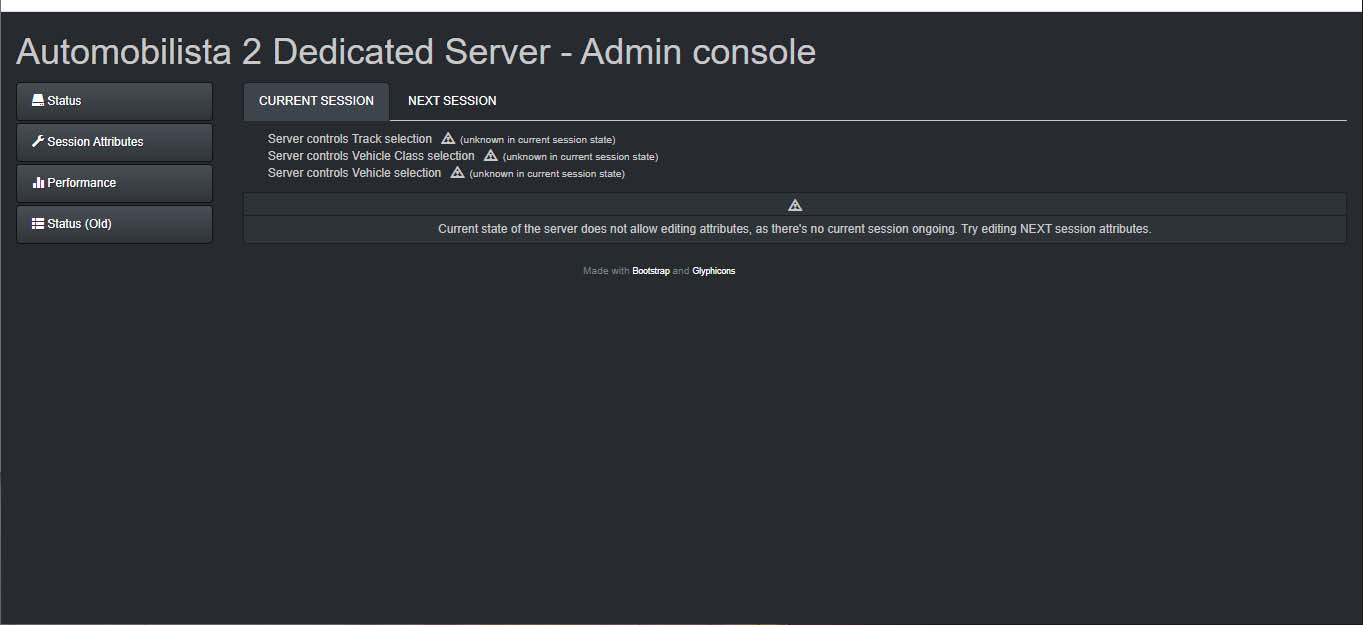Click the 'Server controls Track selection' label
Image resolution: width=1363 pixels, height=625 pixels.
point(350,139)
